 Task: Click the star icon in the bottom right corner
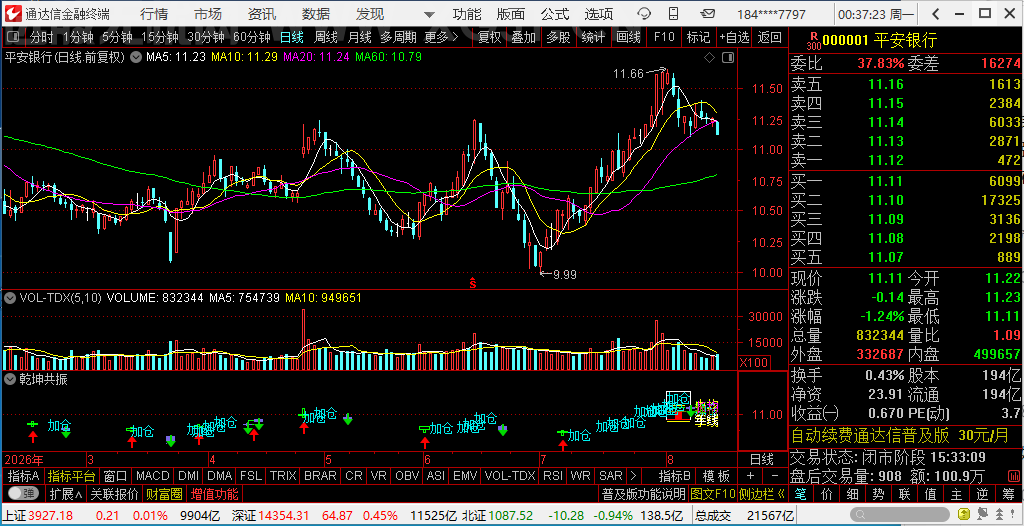tap(1012, 516)
